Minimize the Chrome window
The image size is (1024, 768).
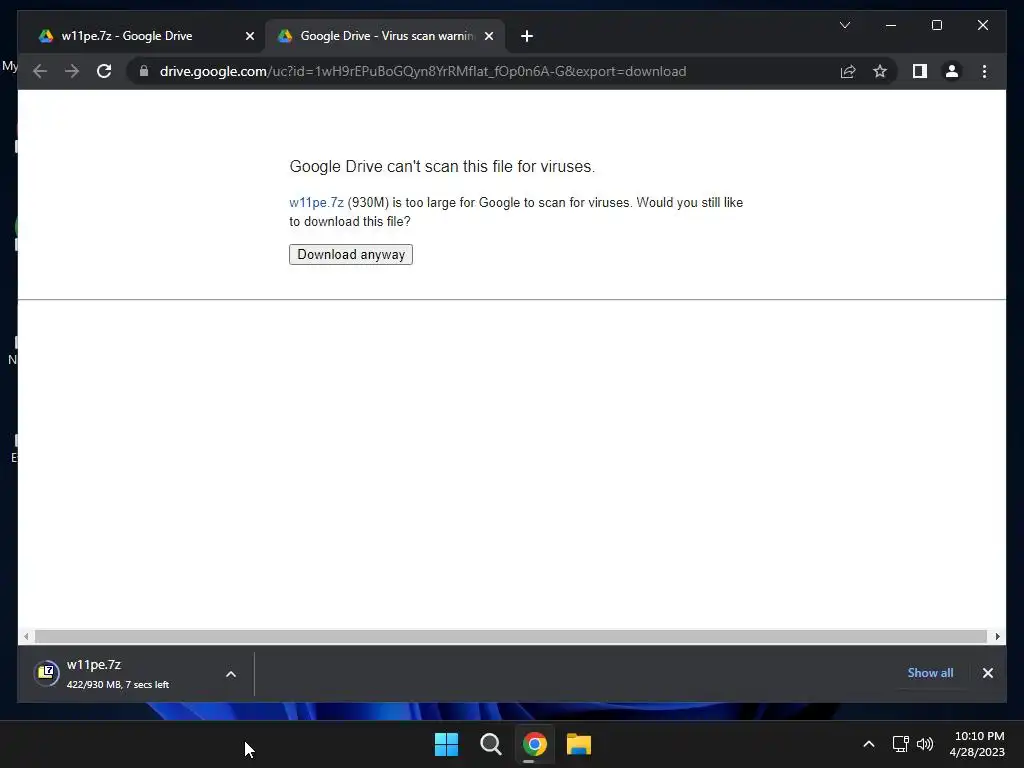pos(891,25)
